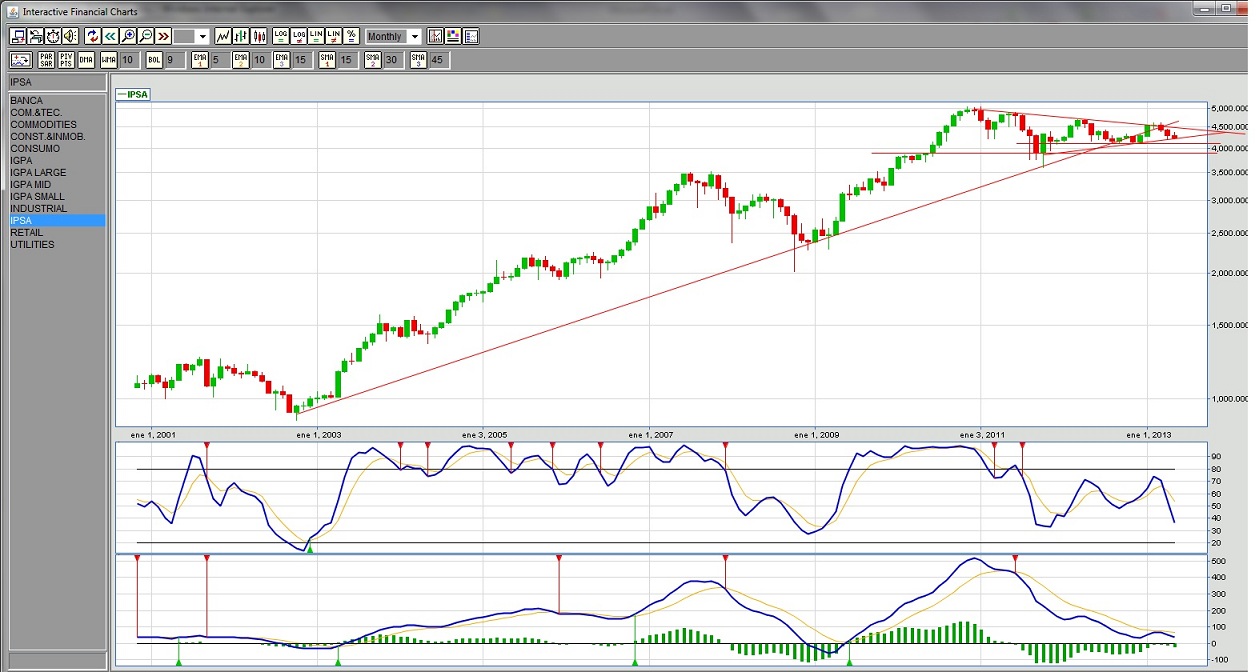The width and height of the screenshot is (1259, 672).
Task: Click the LIN equal scale icon
Action: click(x=316, y=36)
